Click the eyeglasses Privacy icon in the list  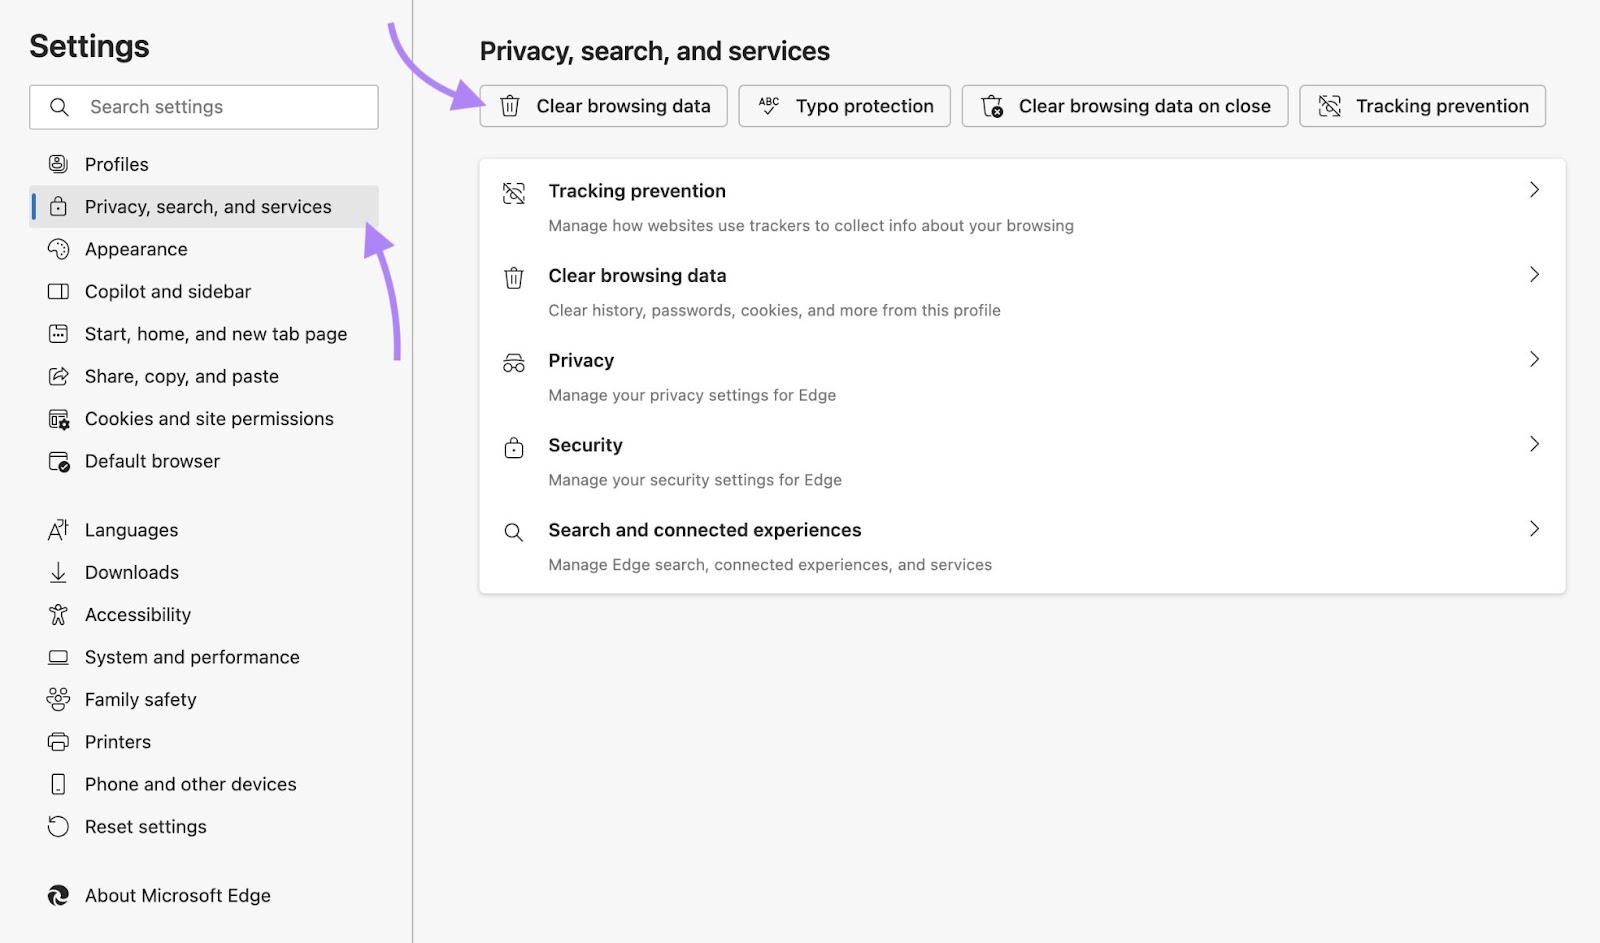(514, 363)
